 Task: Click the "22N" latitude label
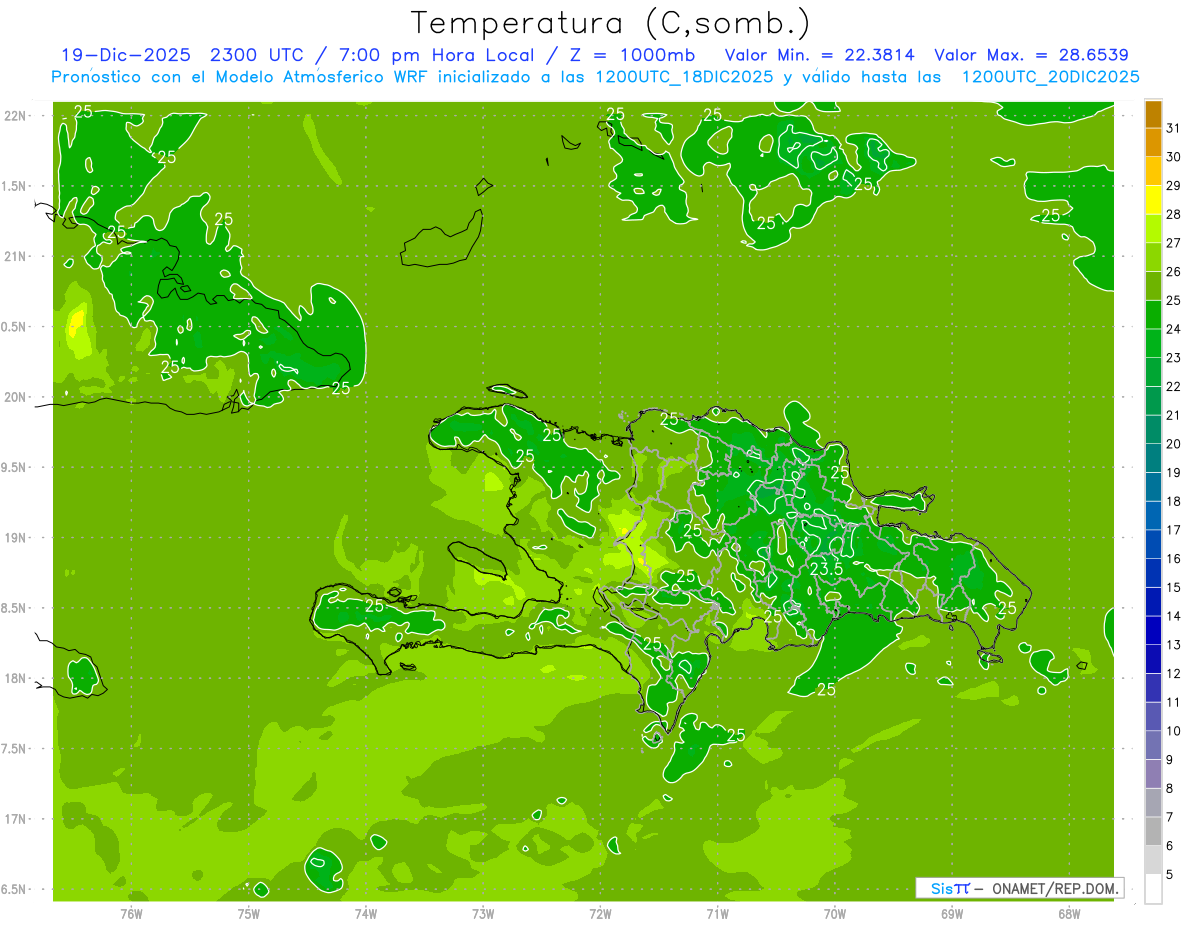click(x=16, y=116)
